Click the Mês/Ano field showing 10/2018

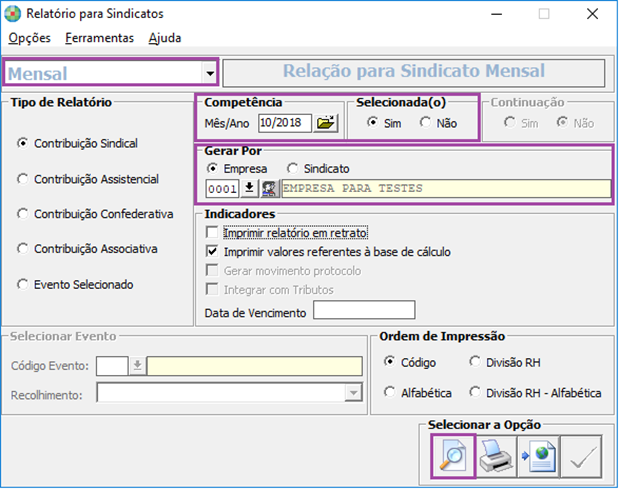[x=285, y=123]
